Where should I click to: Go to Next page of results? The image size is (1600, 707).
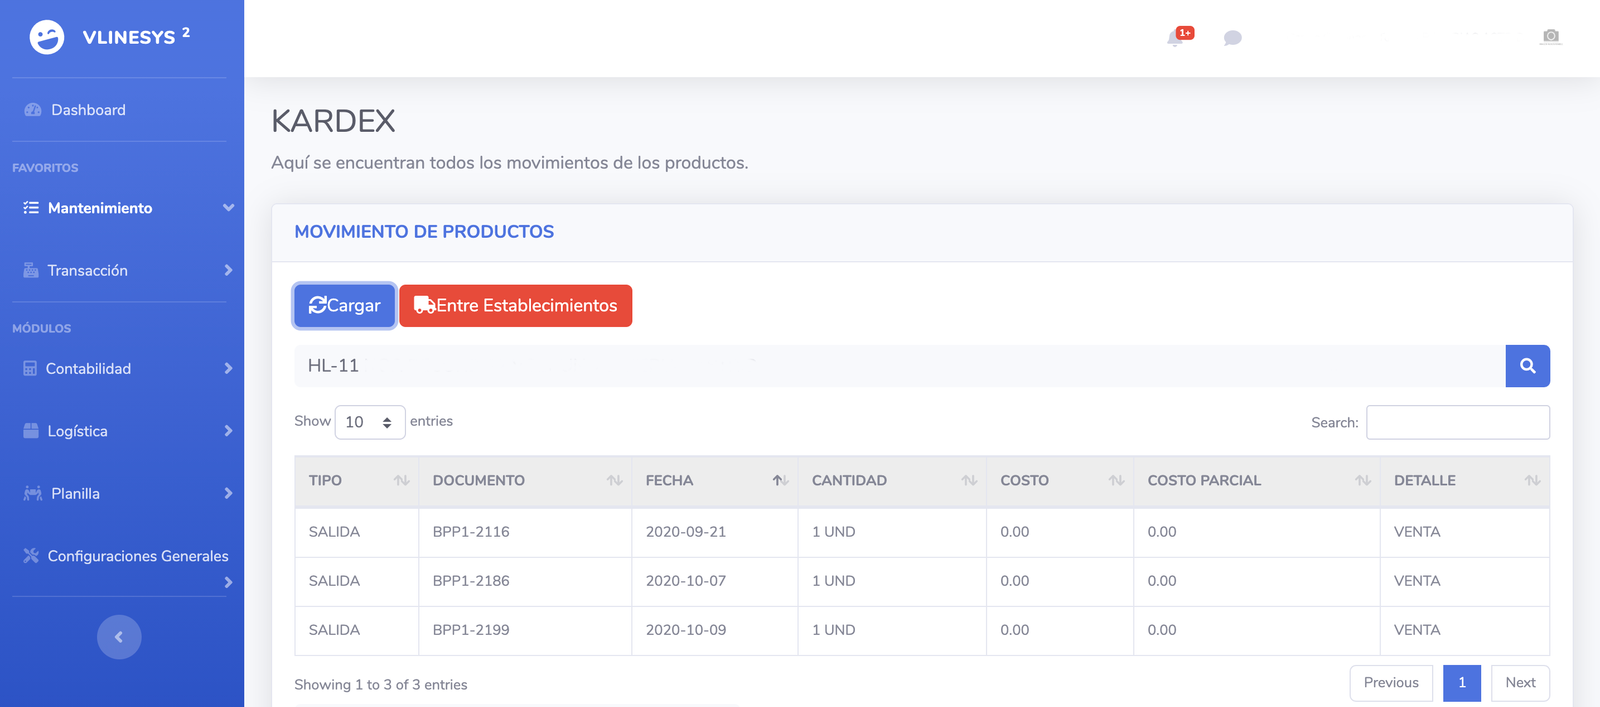[1519, 683]
